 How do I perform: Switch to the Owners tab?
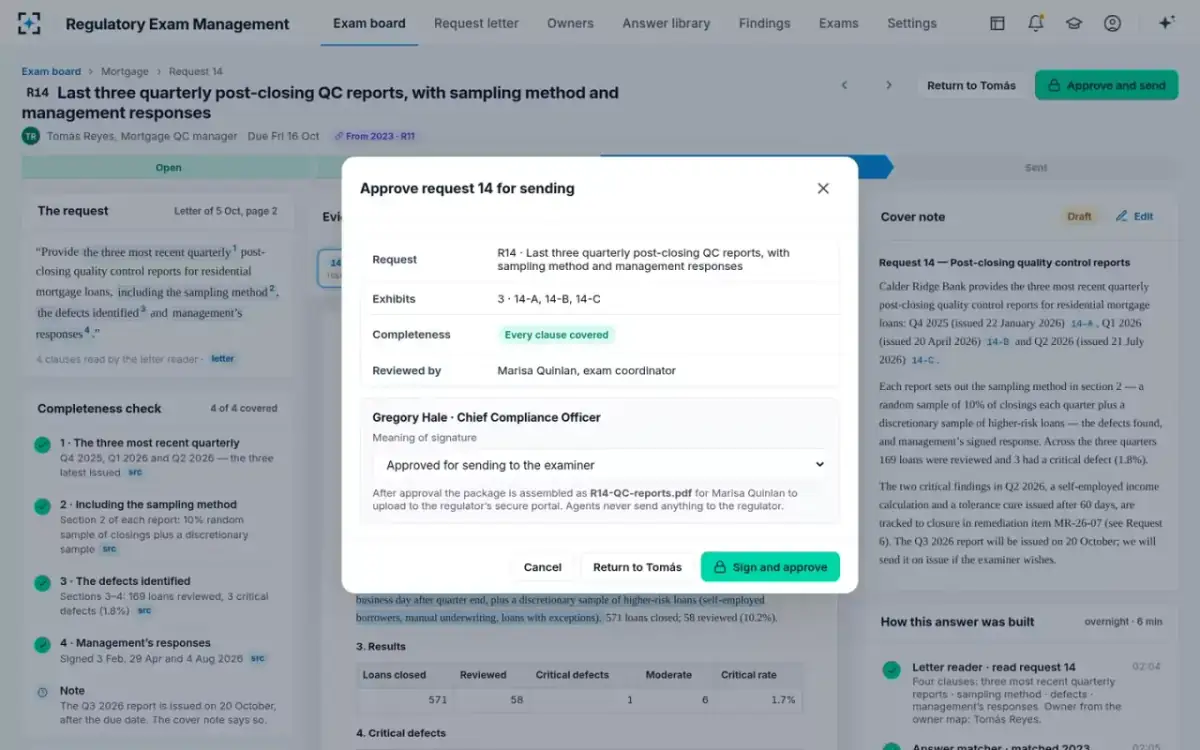coord(570,23)
